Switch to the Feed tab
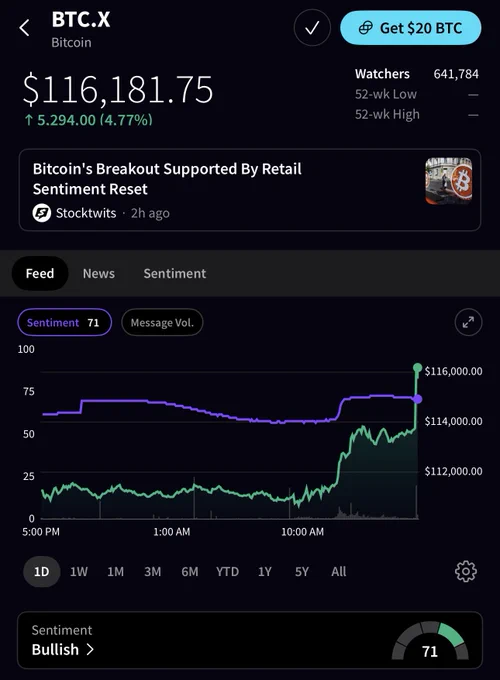 coord(40,273)
